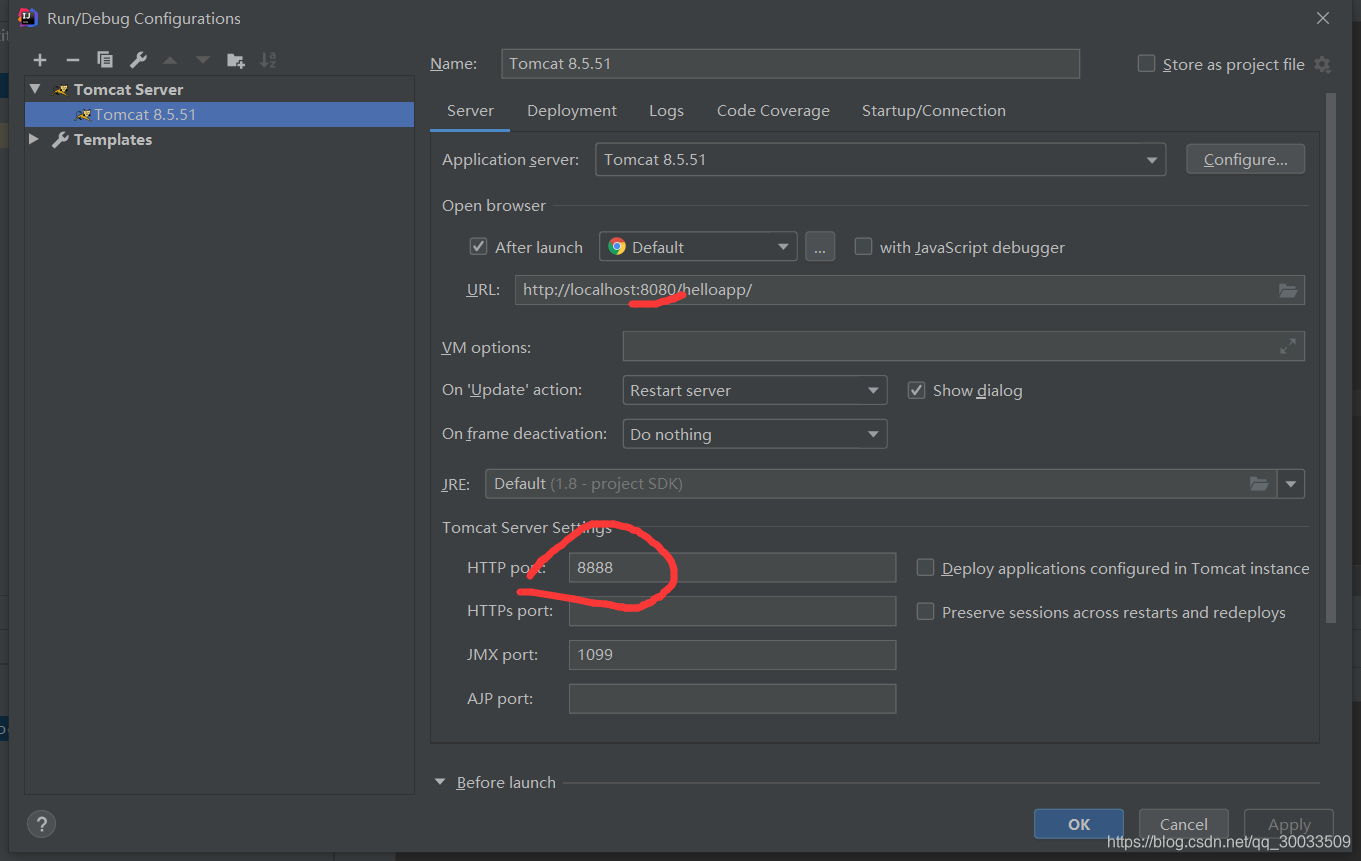Image resolution: width=1361 pixels, height=861 pixels.
Task: Sort configurations alphabetically
Action: 268,60
